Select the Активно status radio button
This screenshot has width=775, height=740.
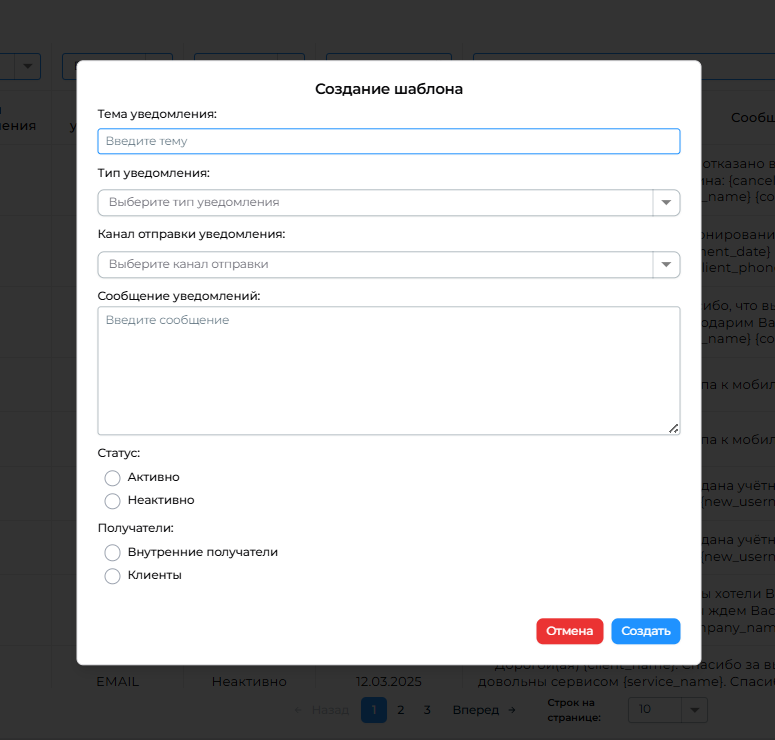(x=112, y=478)
